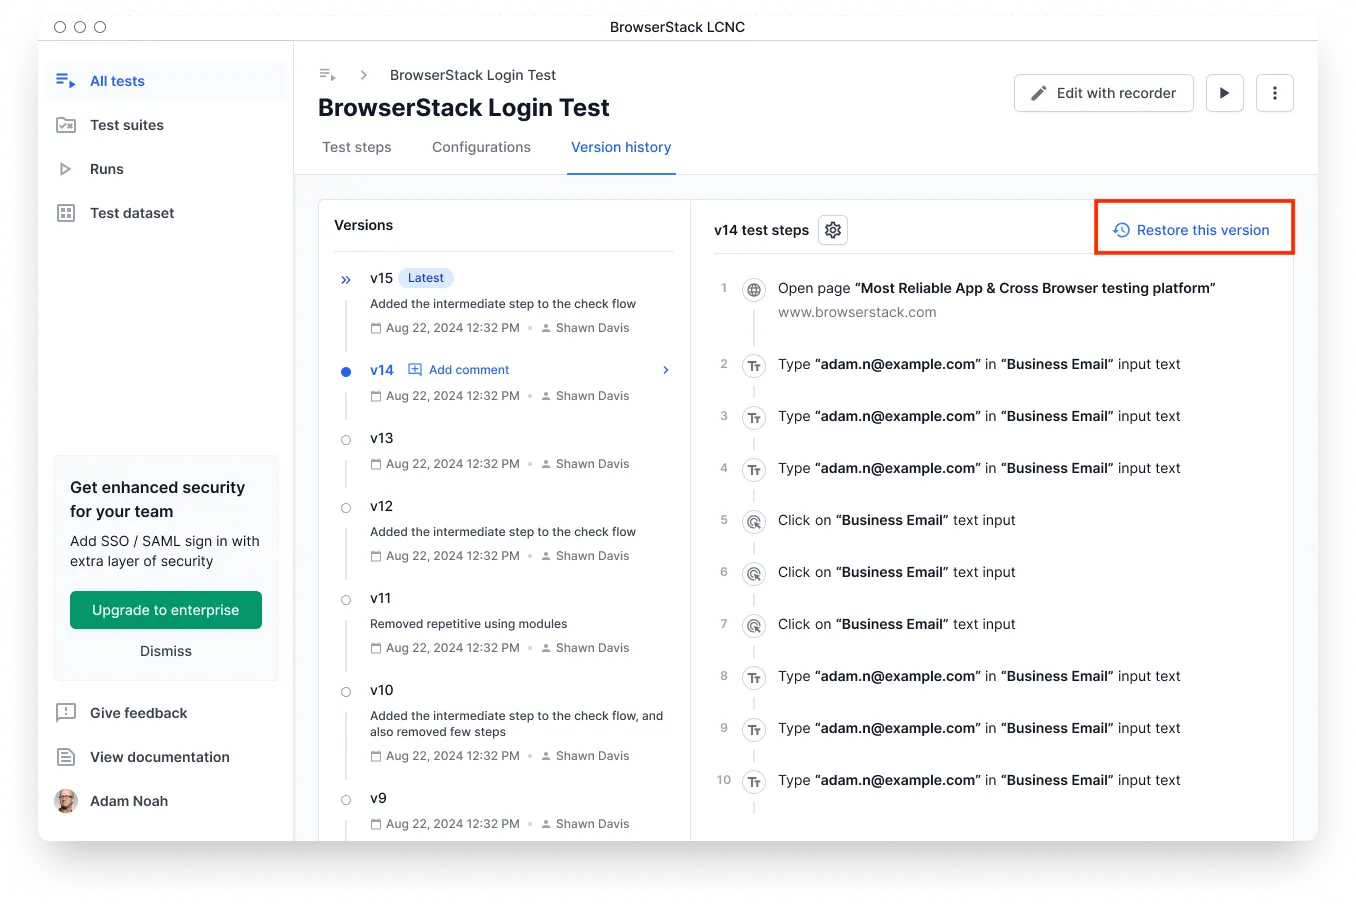Open version v13 label

pos(381,438)
